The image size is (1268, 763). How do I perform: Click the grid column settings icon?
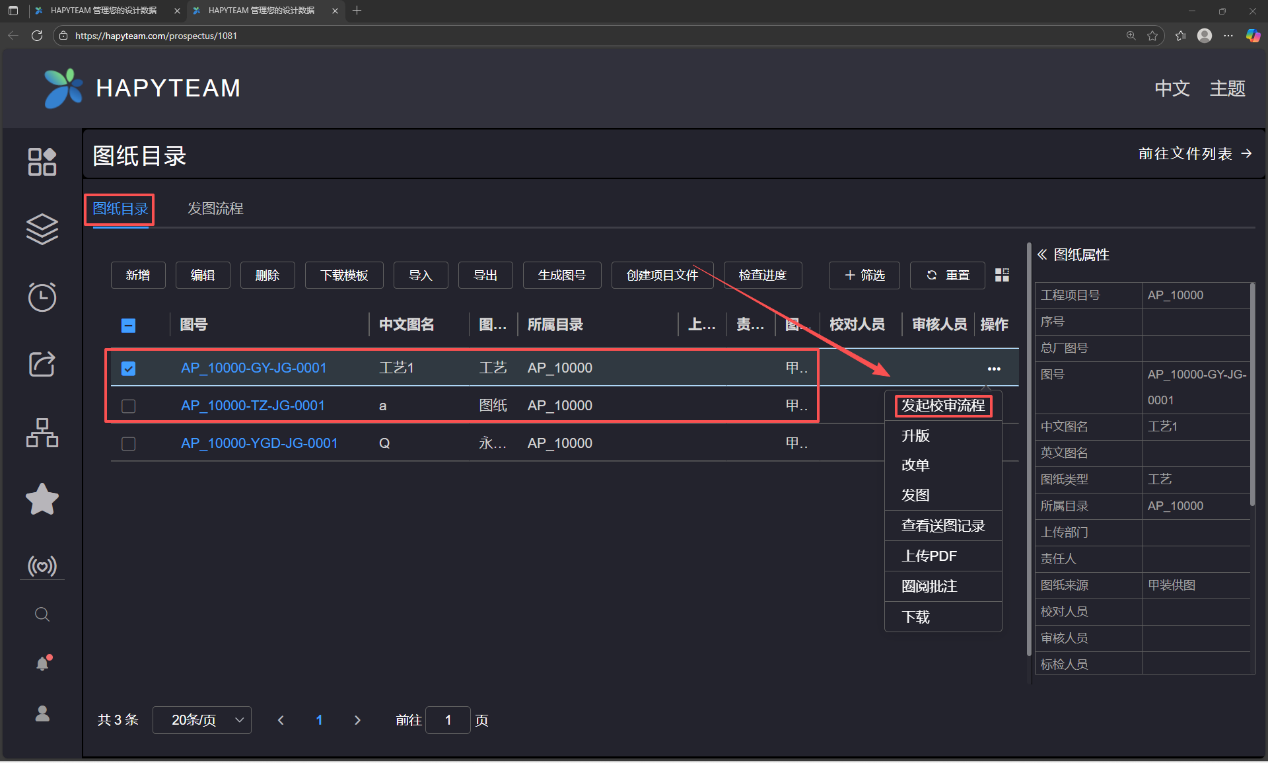[1002, 275]
